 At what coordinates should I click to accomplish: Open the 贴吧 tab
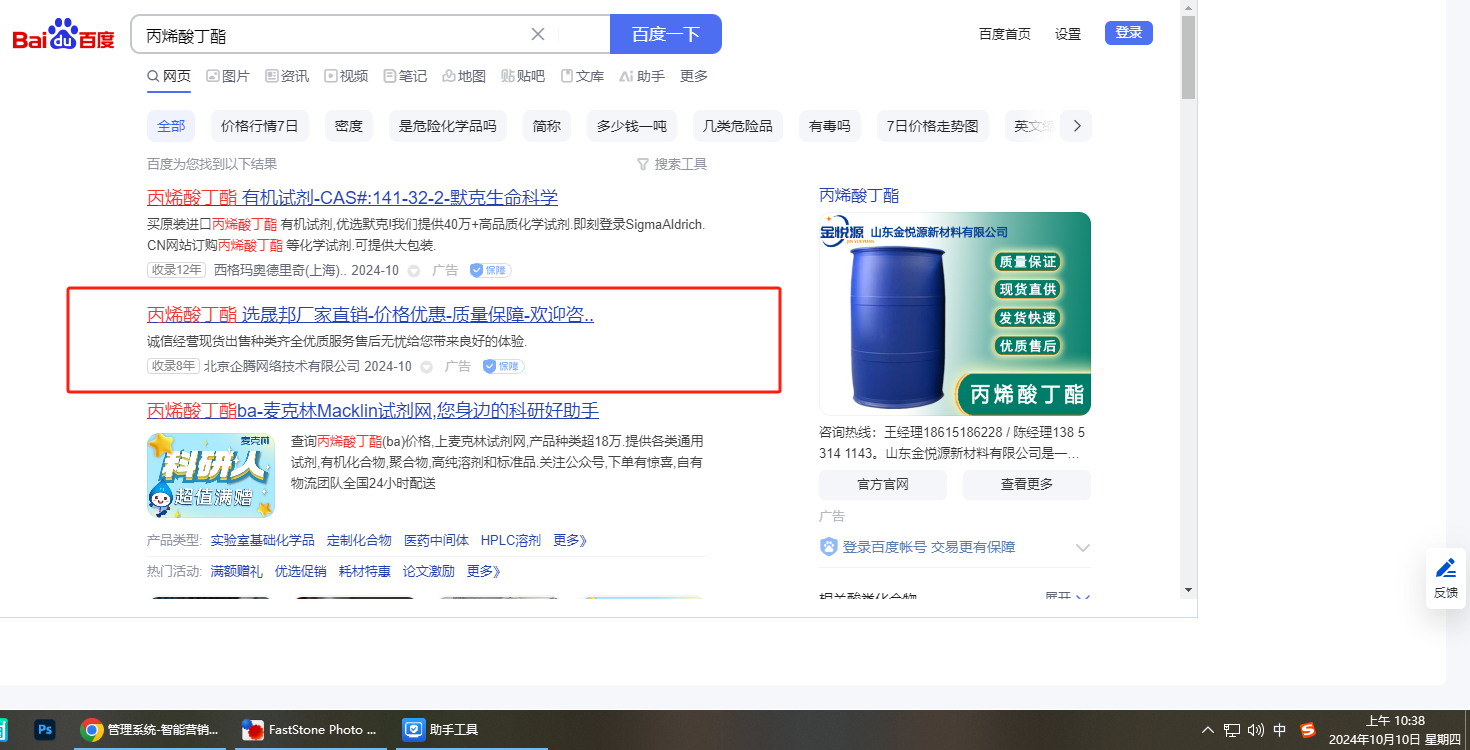(x=523, y=76)
